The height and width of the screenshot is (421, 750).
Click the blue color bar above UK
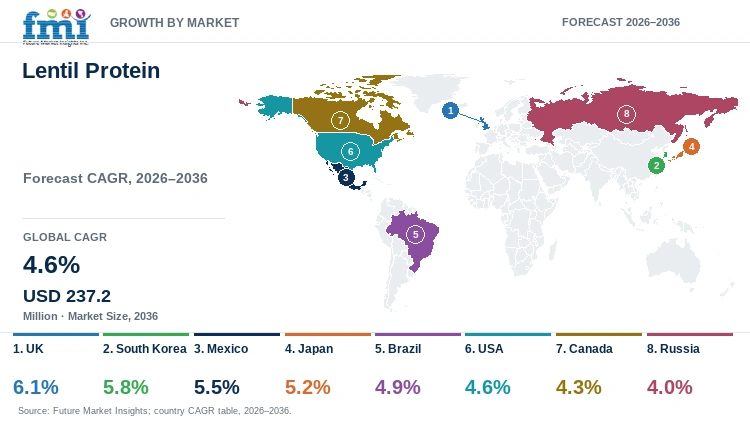pos(55,334)
